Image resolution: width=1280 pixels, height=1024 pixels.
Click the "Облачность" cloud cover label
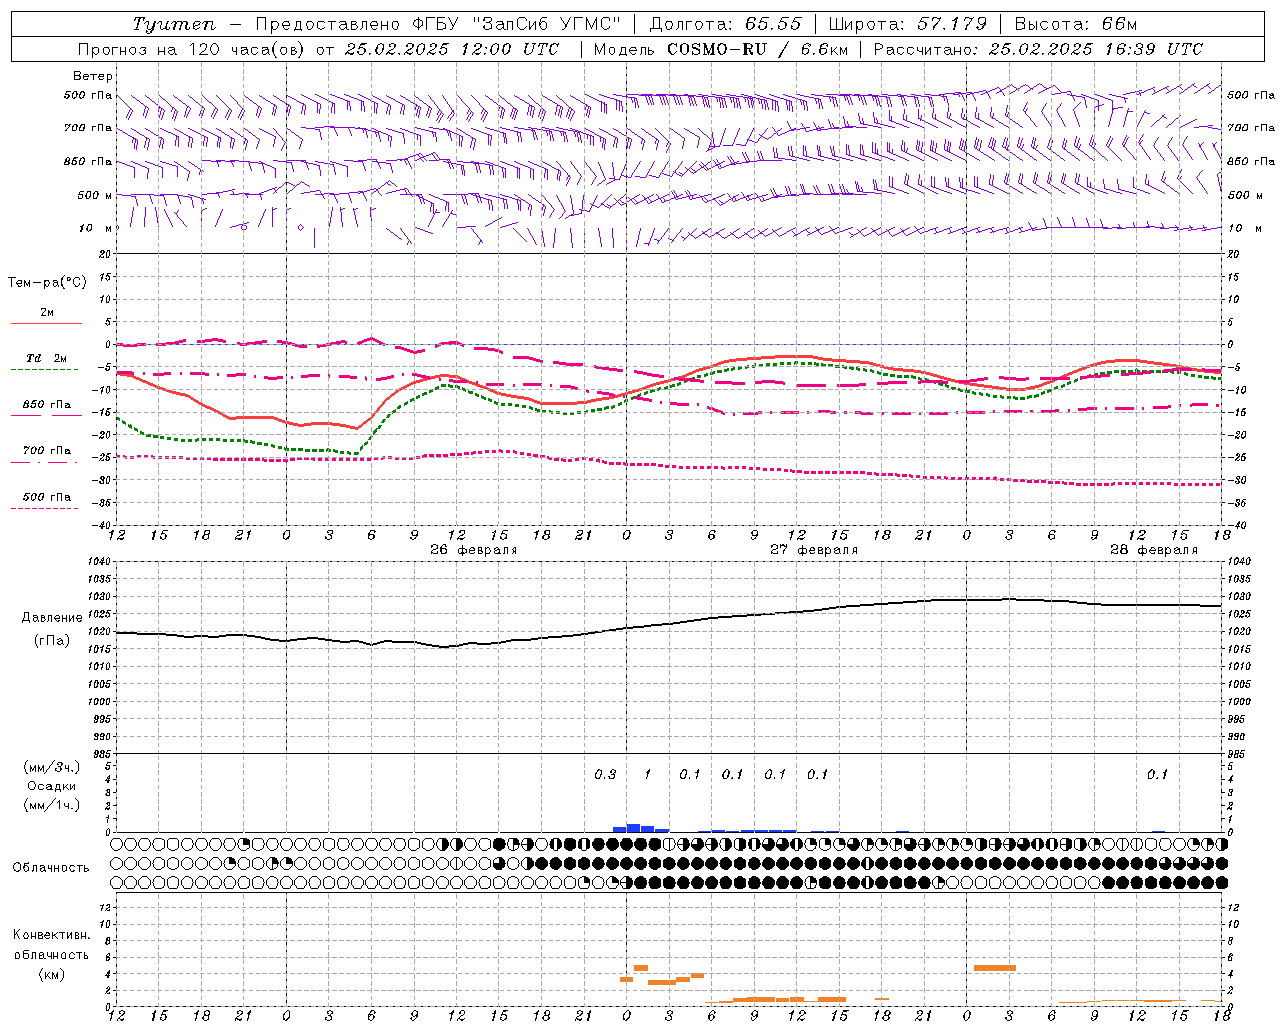51,867
